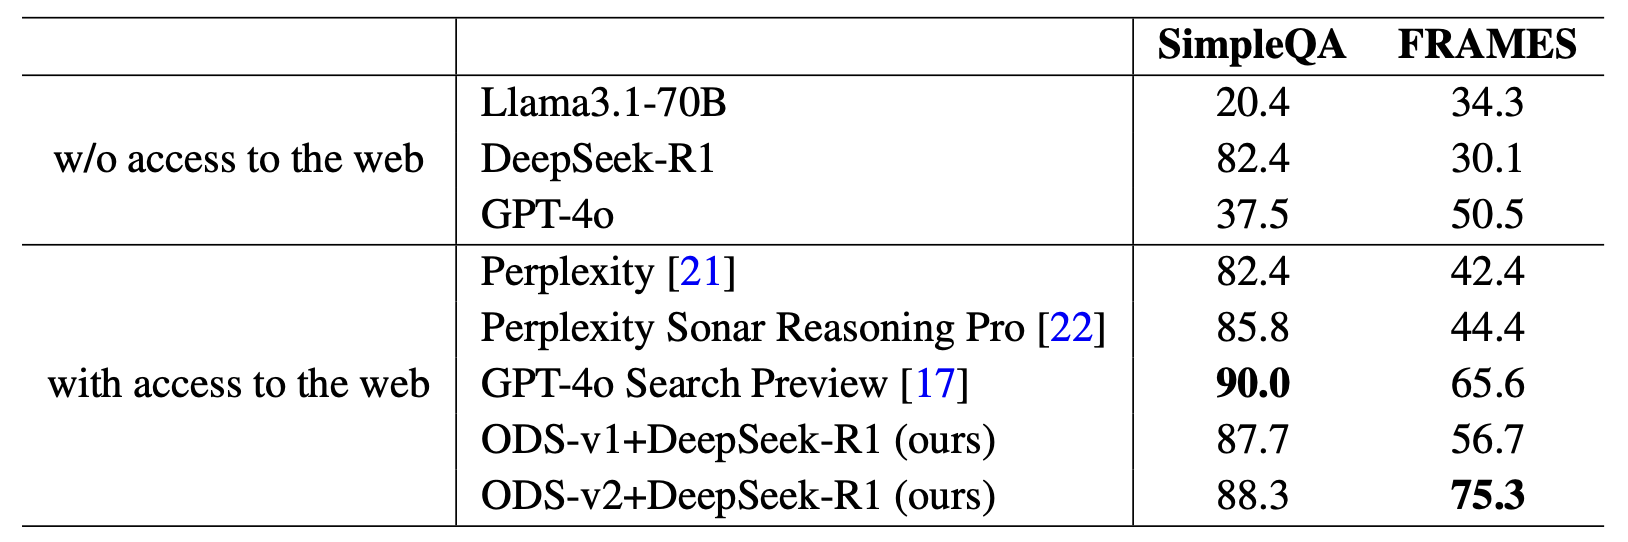Click the SimpleQA column header
The image size is (1628, 542).
pos(1251,46)
